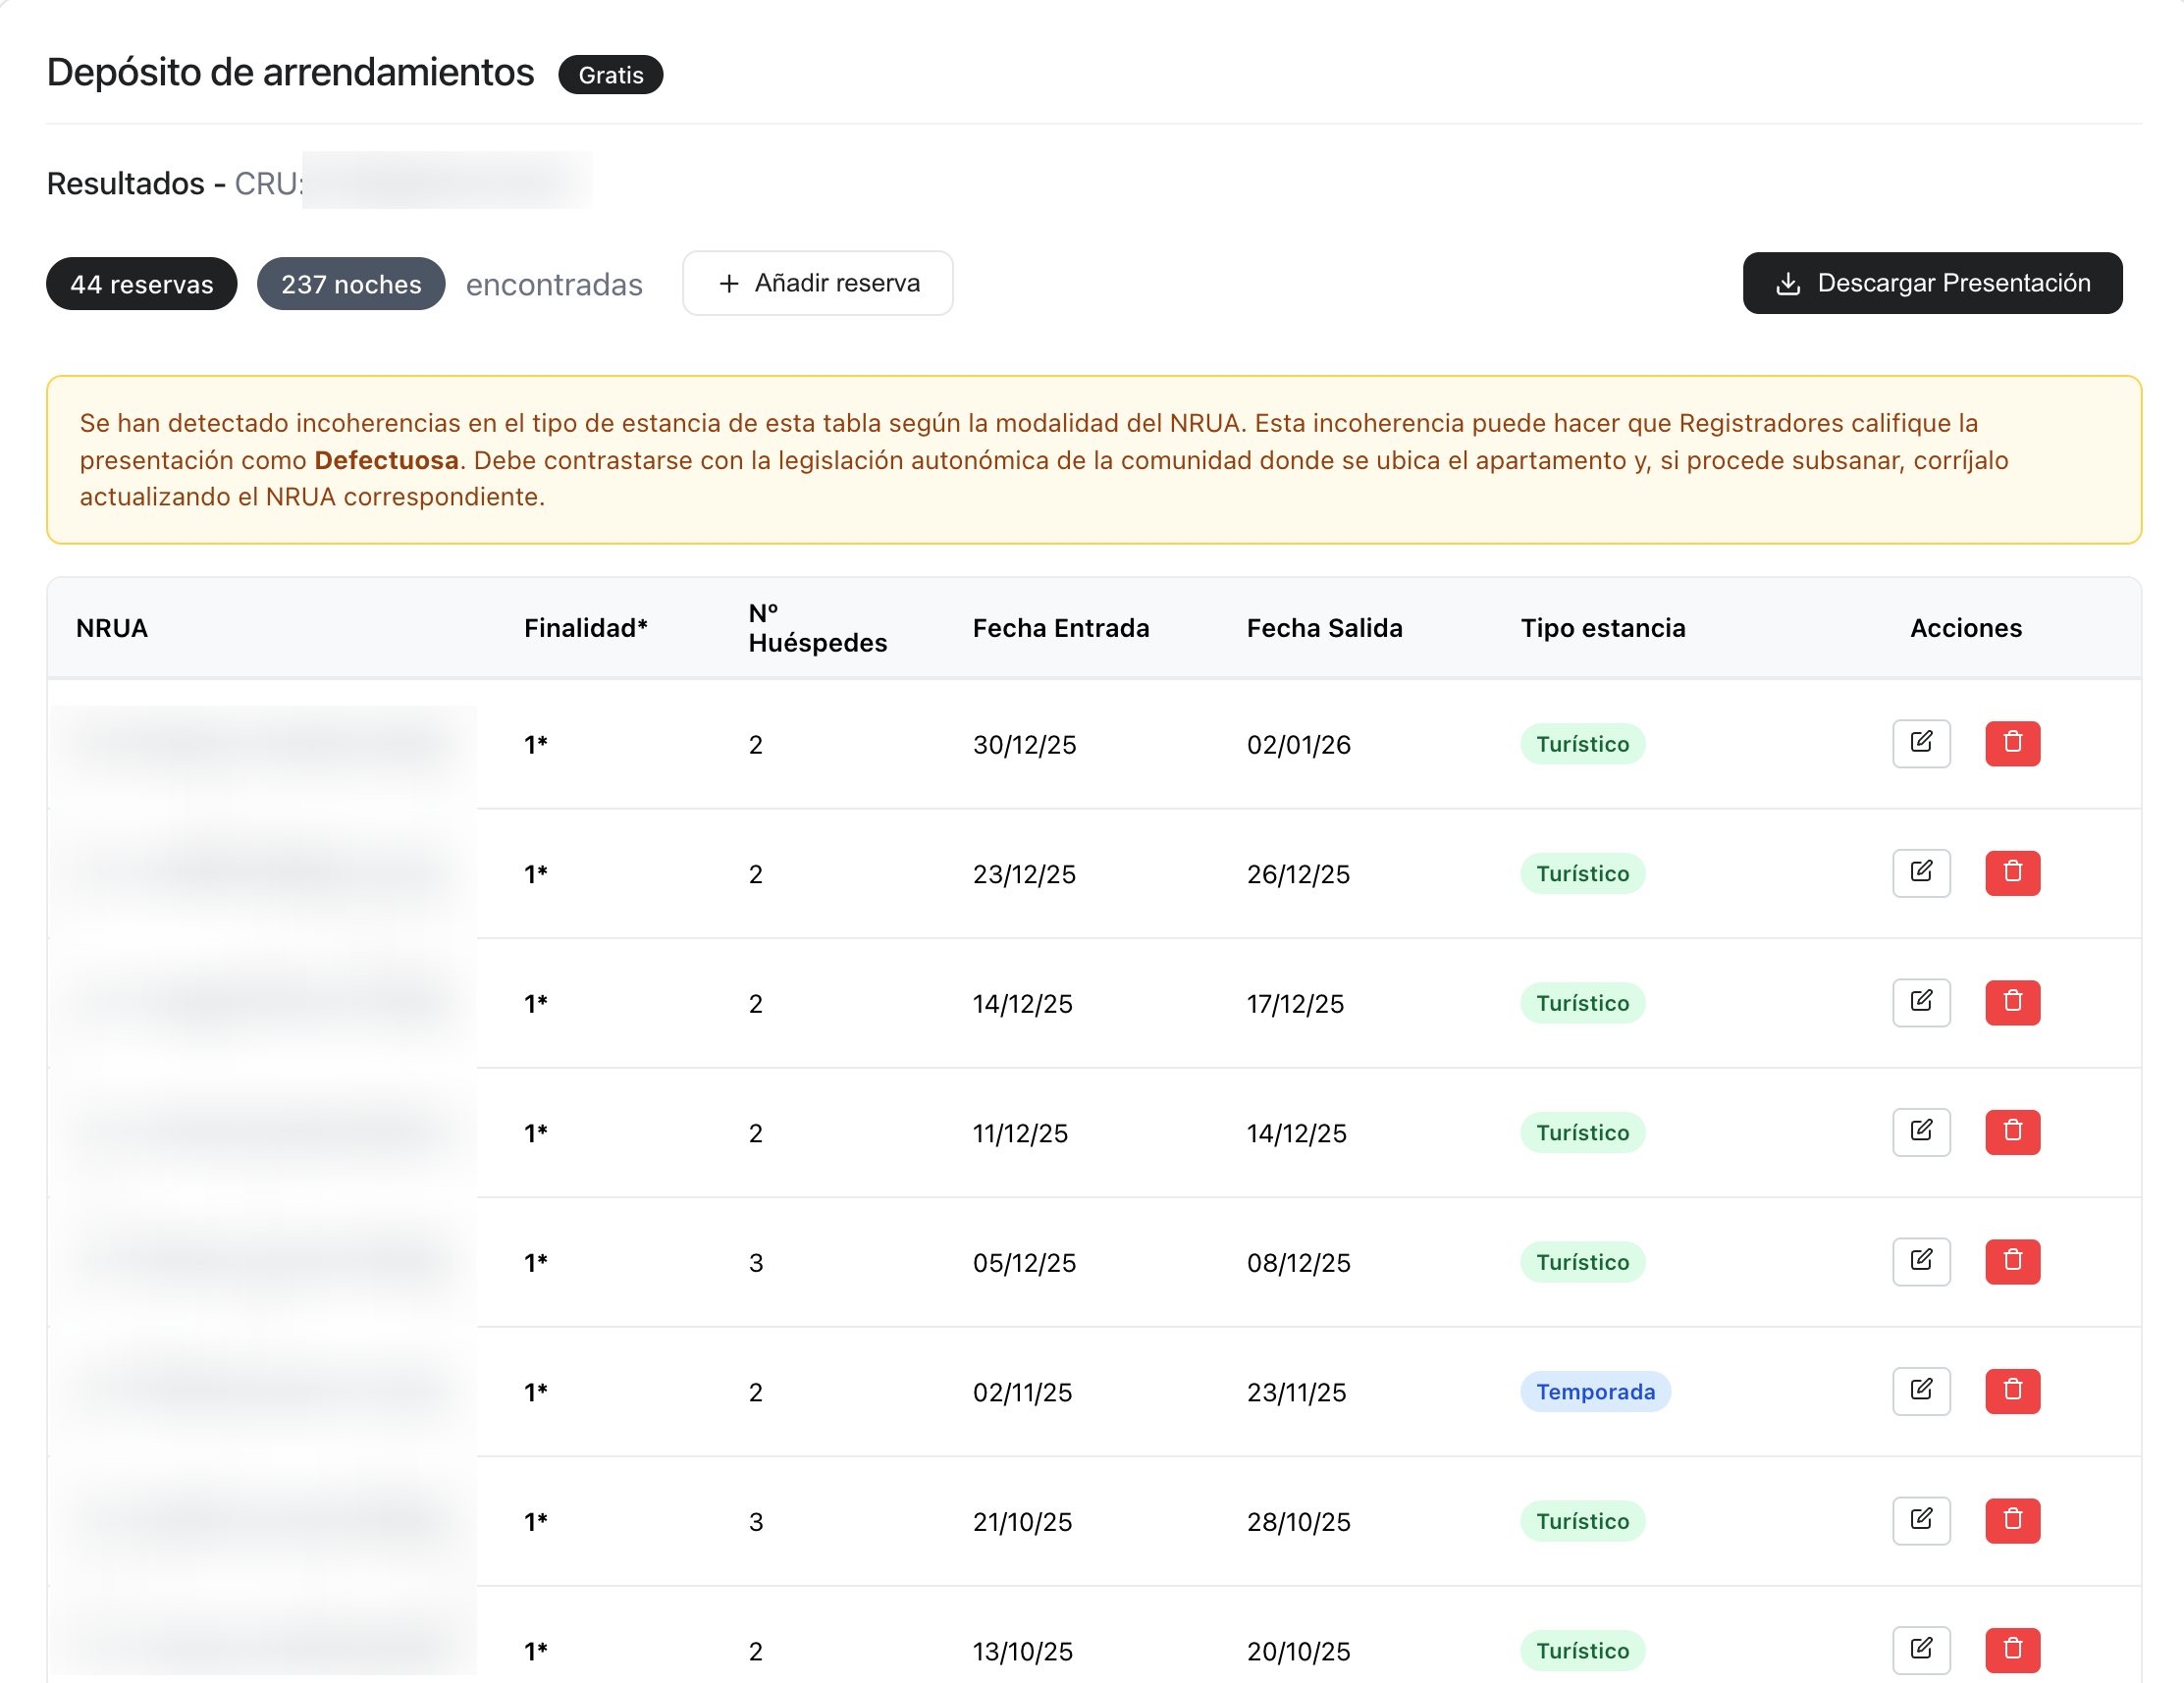Click the exit date 20/10/25

[1298, 1651]
